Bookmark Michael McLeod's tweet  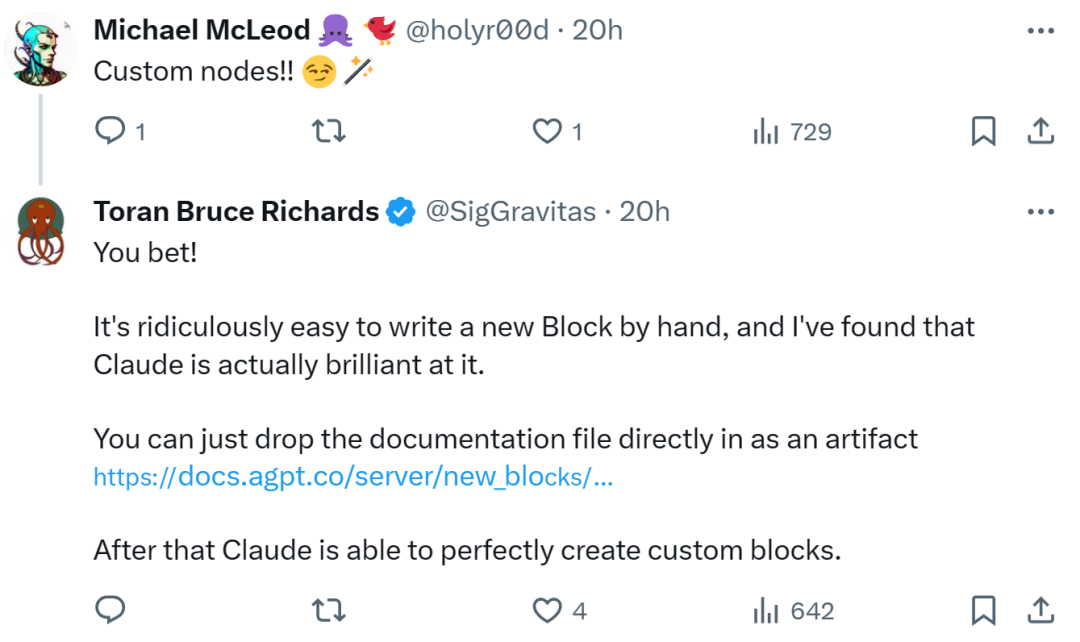pyautogui.click(x=984, y=131)
